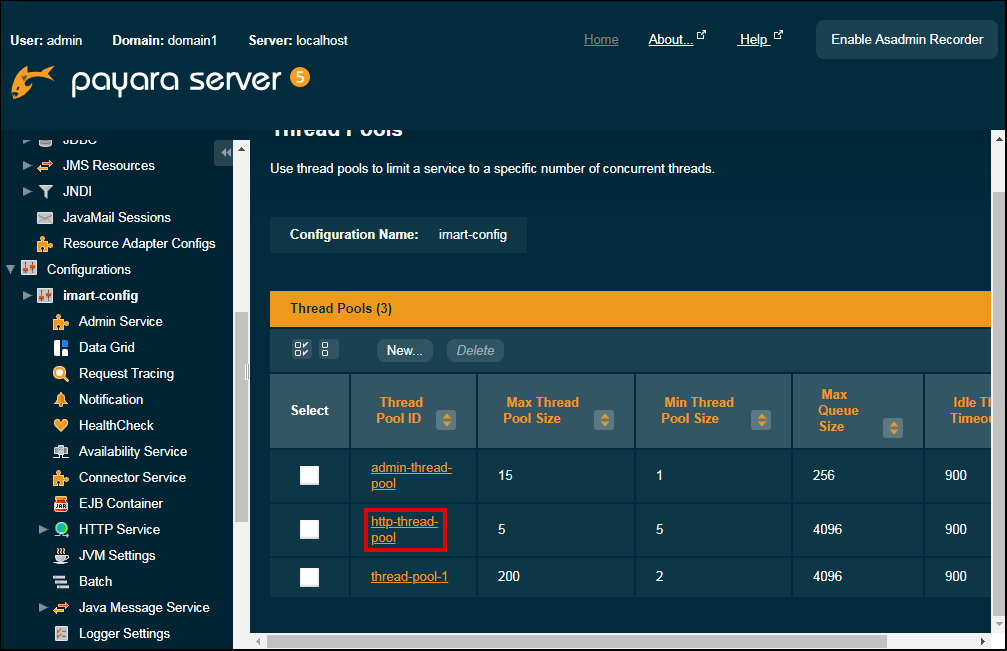Click the Select All icon in table toolbar
Image resolution: width=1007 pixels, height=651 pixels.
[x=301, y=350]
